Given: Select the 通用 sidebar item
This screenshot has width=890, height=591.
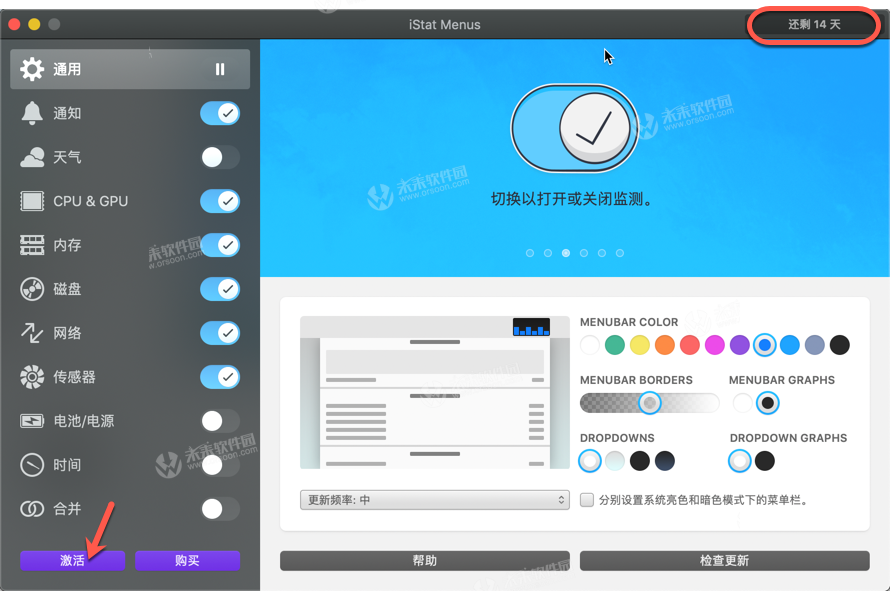Looking at the screenshot, I should pyautogui.click(x=130, y=69).
